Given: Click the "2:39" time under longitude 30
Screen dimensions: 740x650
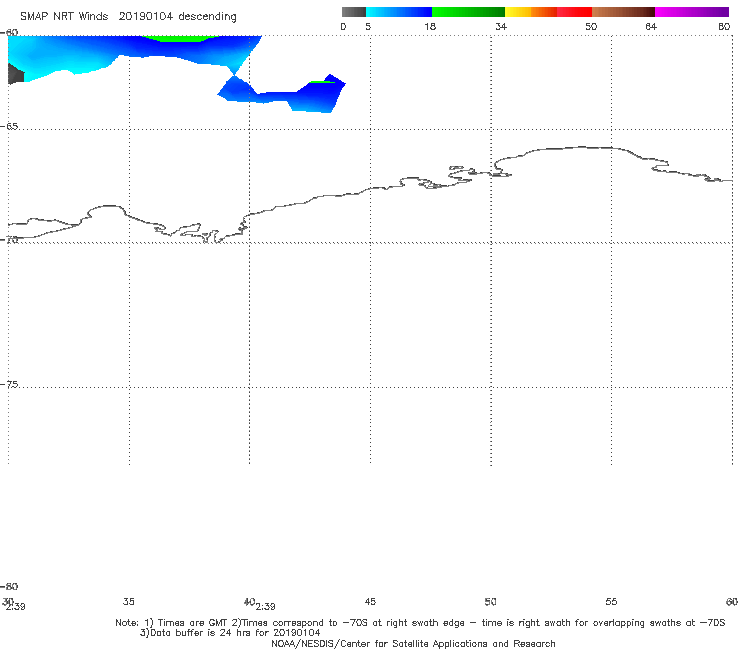Looking at the screenshot, I should [16, 607].
